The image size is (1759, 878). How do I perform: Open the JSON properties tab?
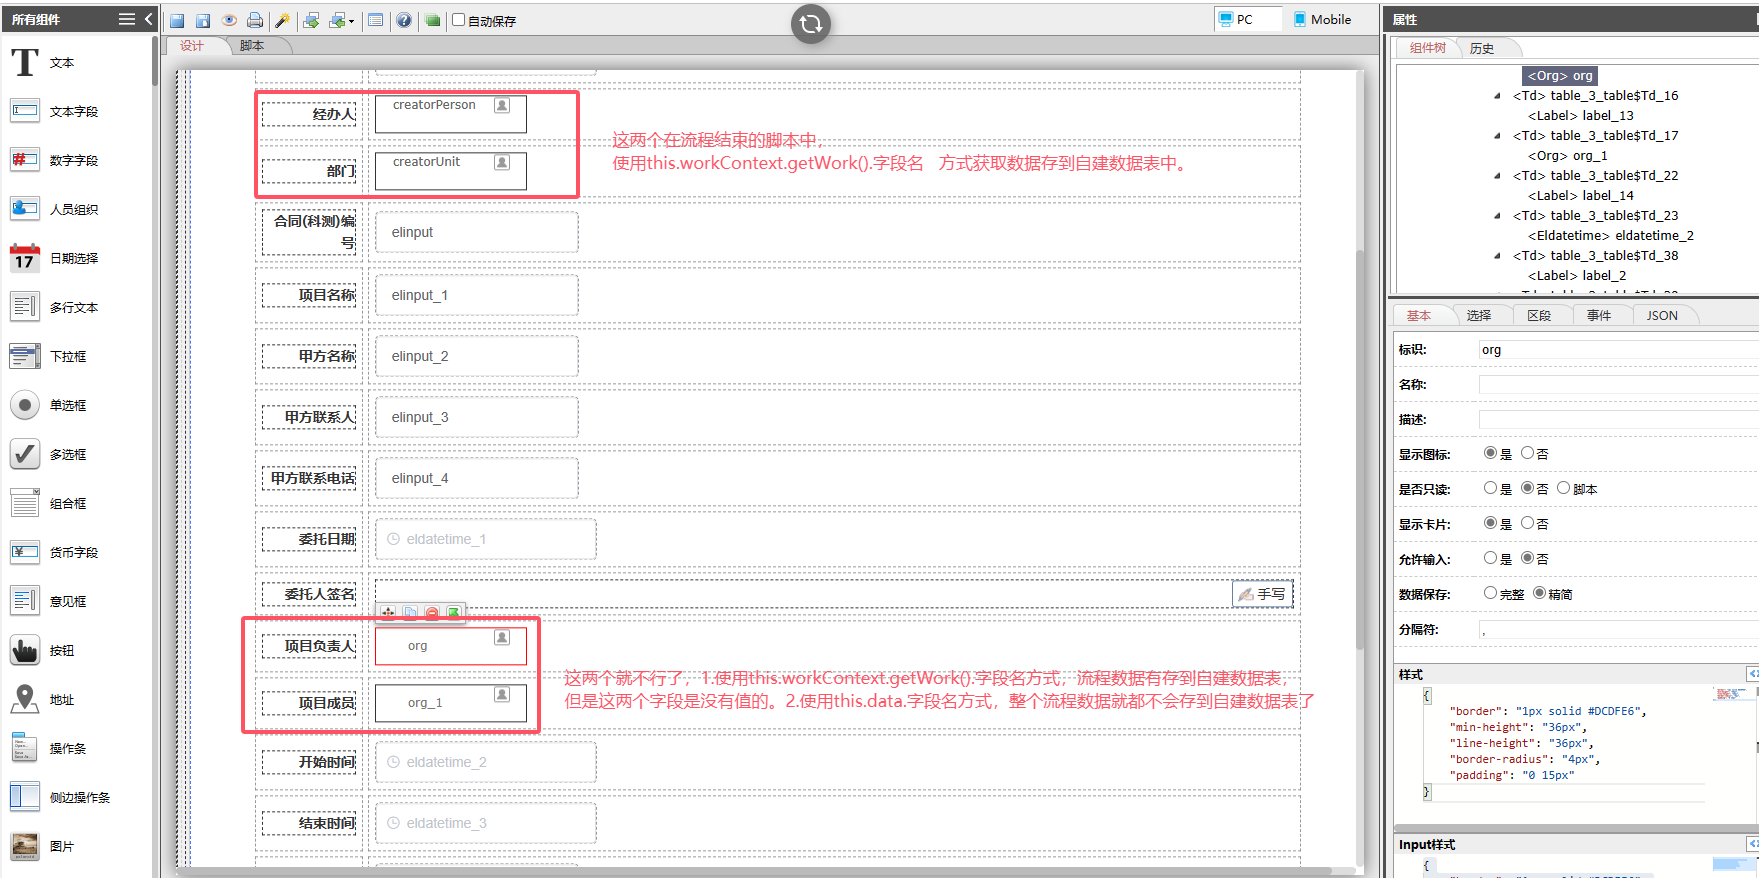pos(1662,316)
